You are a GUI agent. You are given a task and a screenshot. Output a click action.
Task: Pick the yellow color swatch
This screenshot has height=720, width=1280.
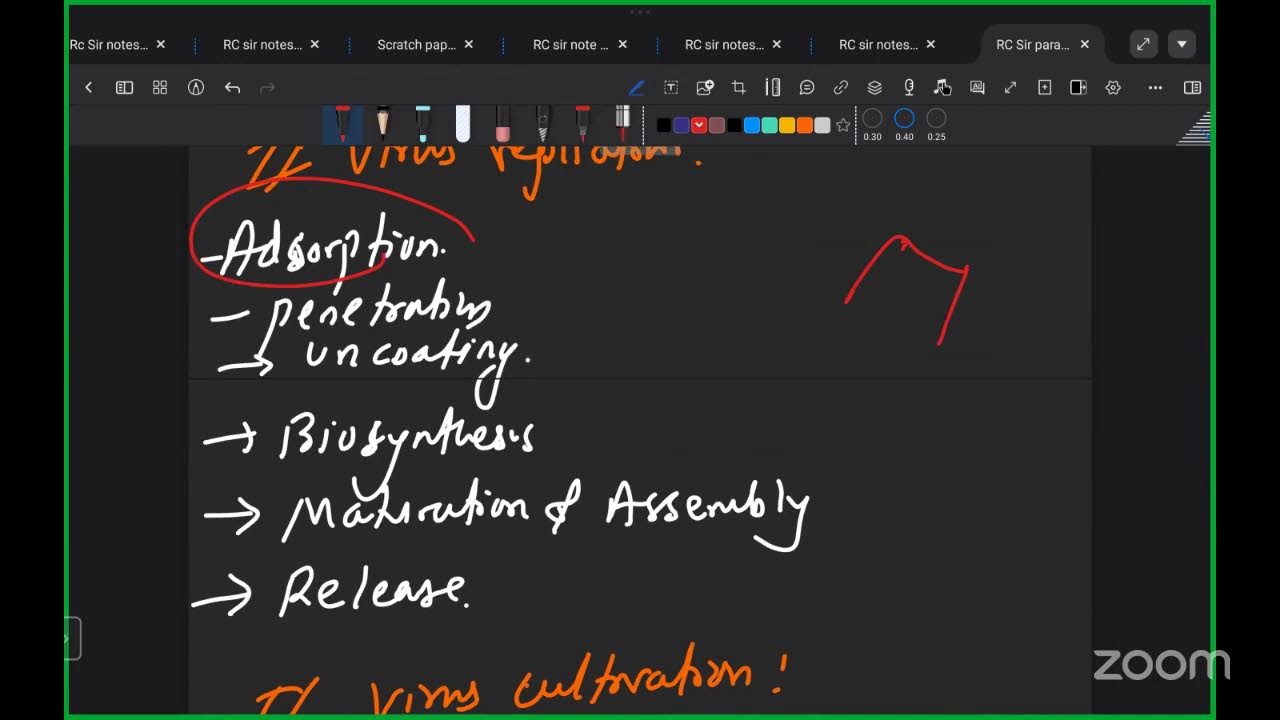(787, 125)
